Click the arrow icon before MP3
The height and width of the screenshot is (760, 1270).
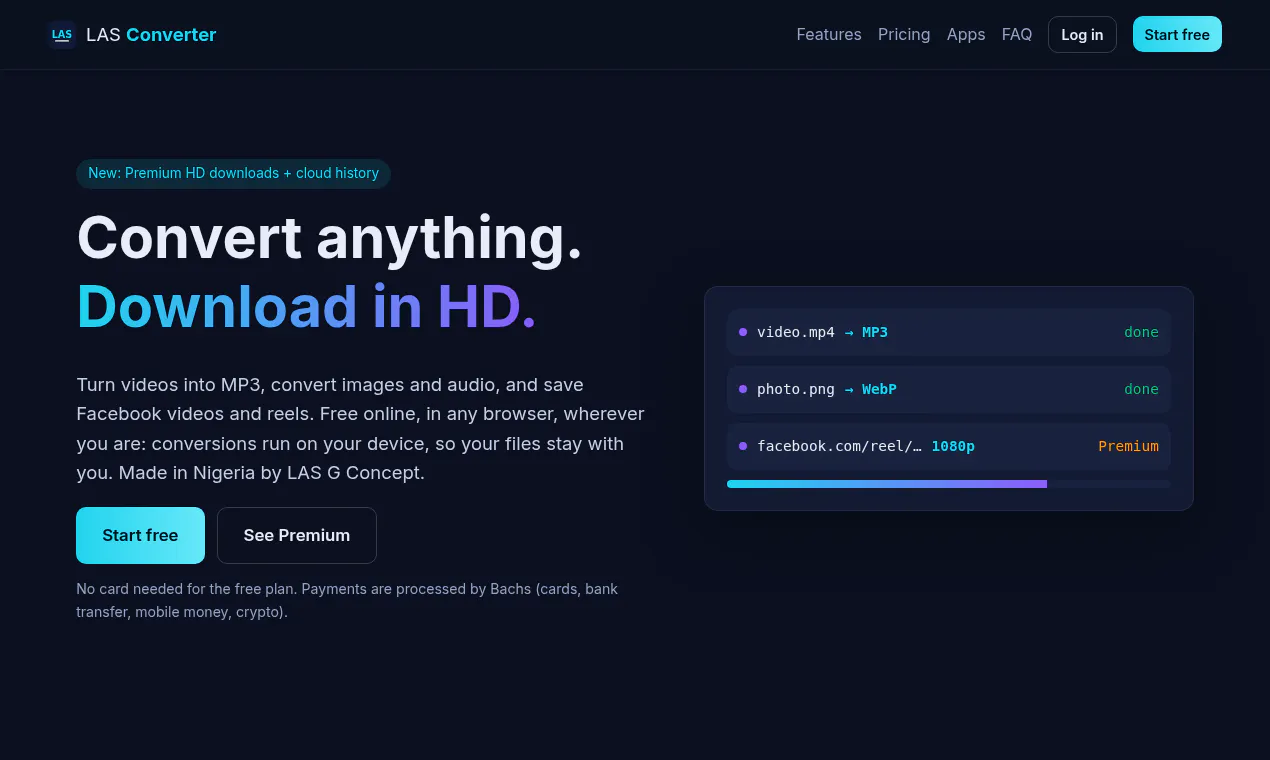[849, 332]
